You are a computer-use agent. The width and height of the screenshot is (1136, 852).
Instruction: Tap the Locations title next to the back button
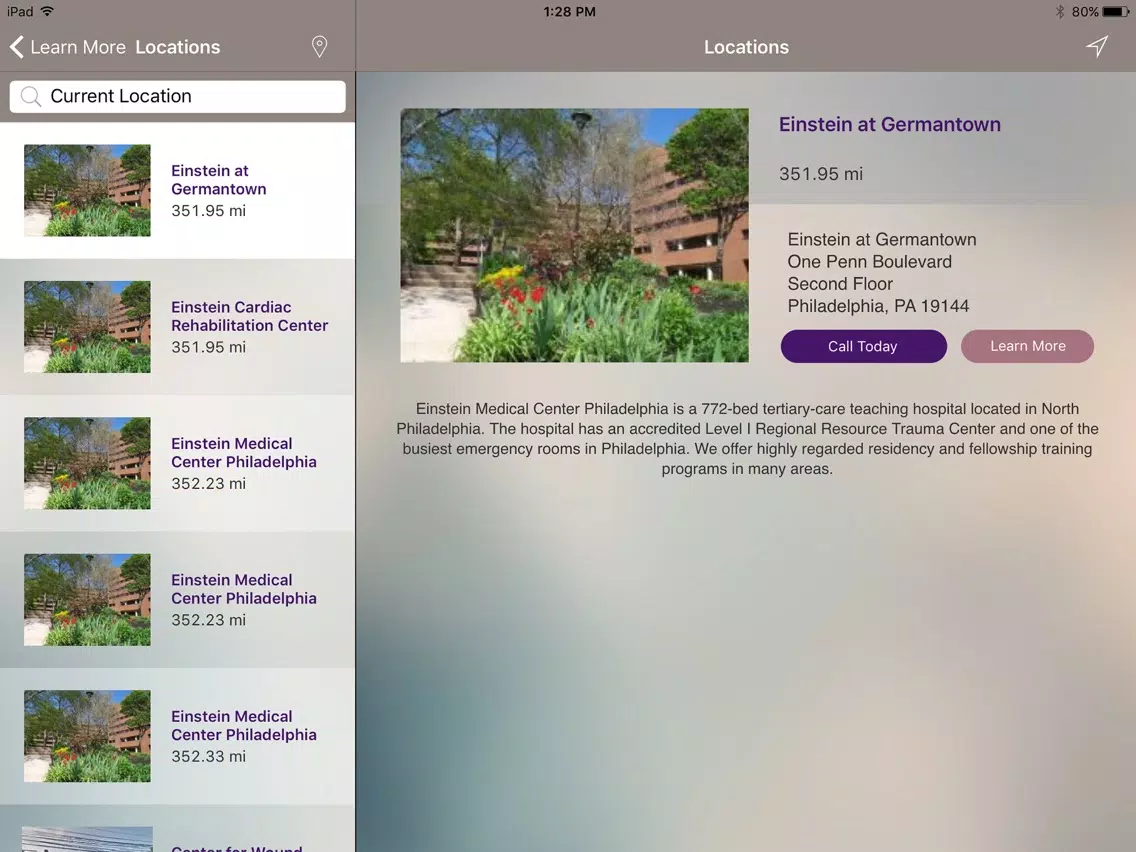[x=178, y=47]
